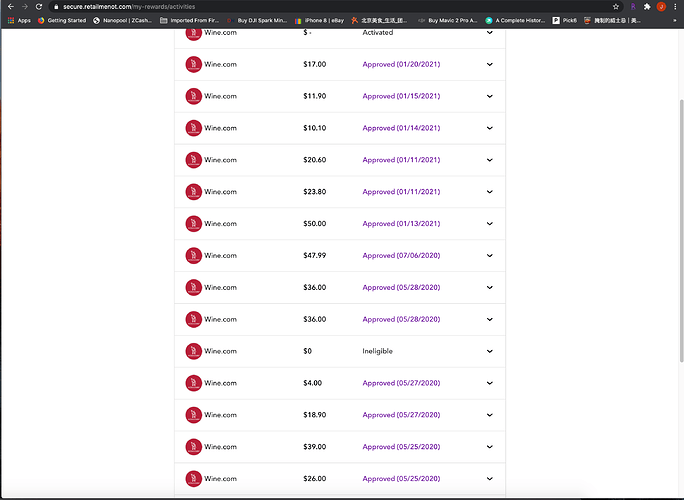Expand the Ineligible $0 Wine.com row

click(489, 351)
